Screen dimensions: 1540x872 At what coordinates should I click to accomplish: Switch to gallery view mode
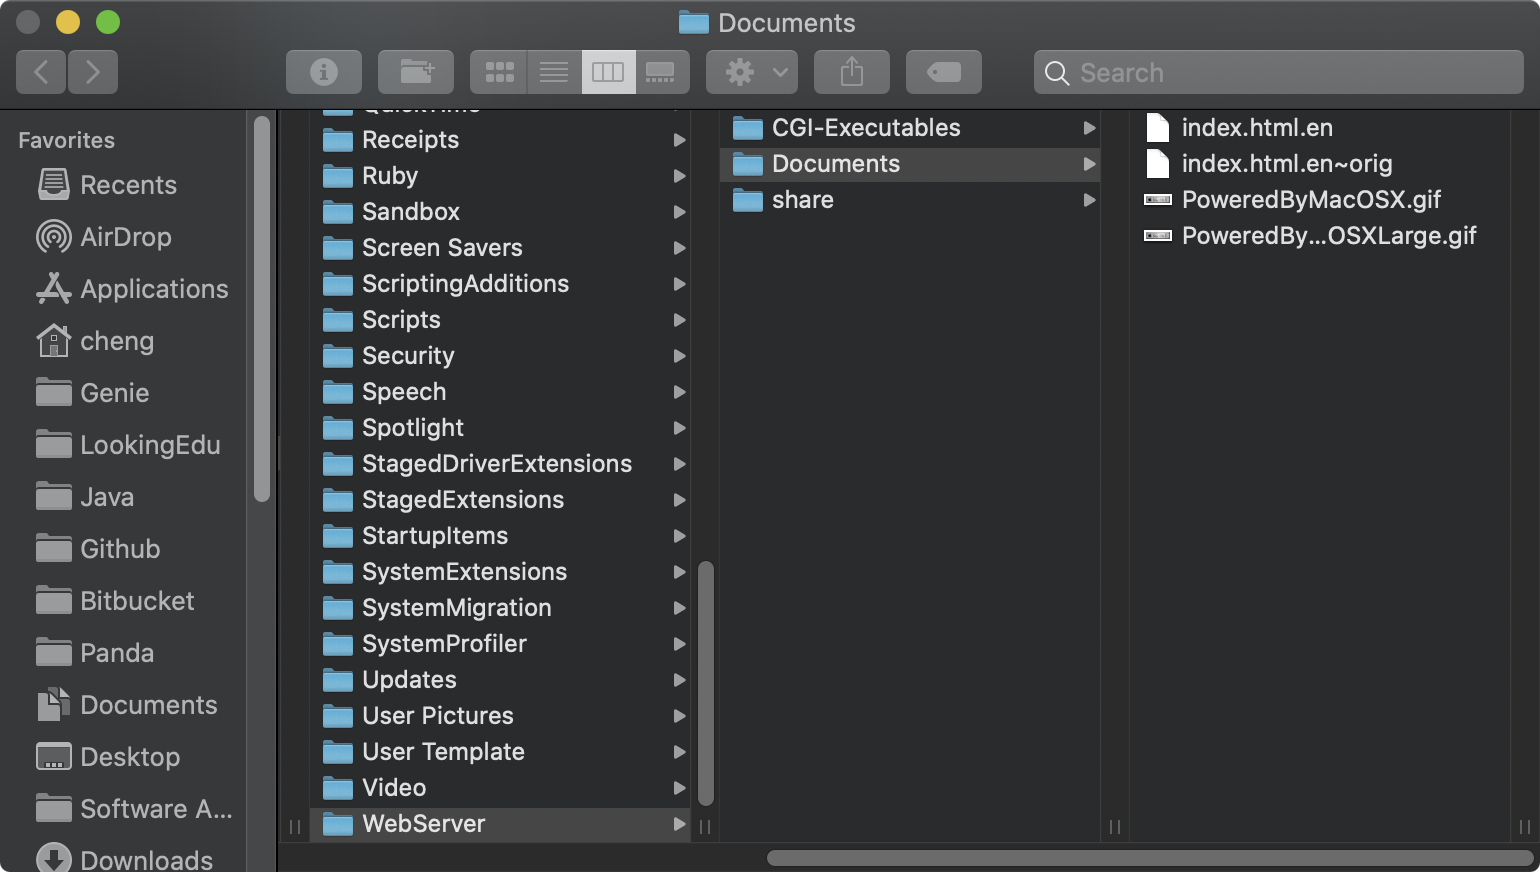click(x=661, y=72)
